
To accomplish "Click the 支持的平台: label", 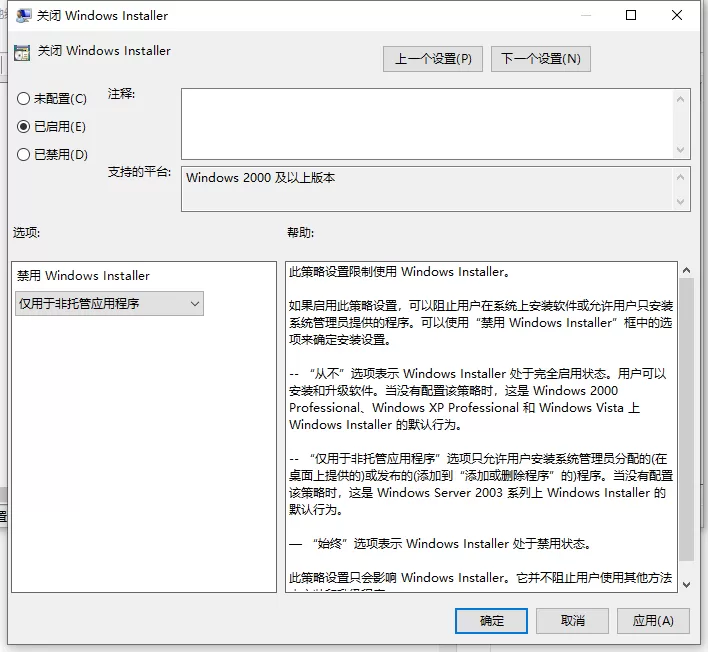I will point(139,172).
